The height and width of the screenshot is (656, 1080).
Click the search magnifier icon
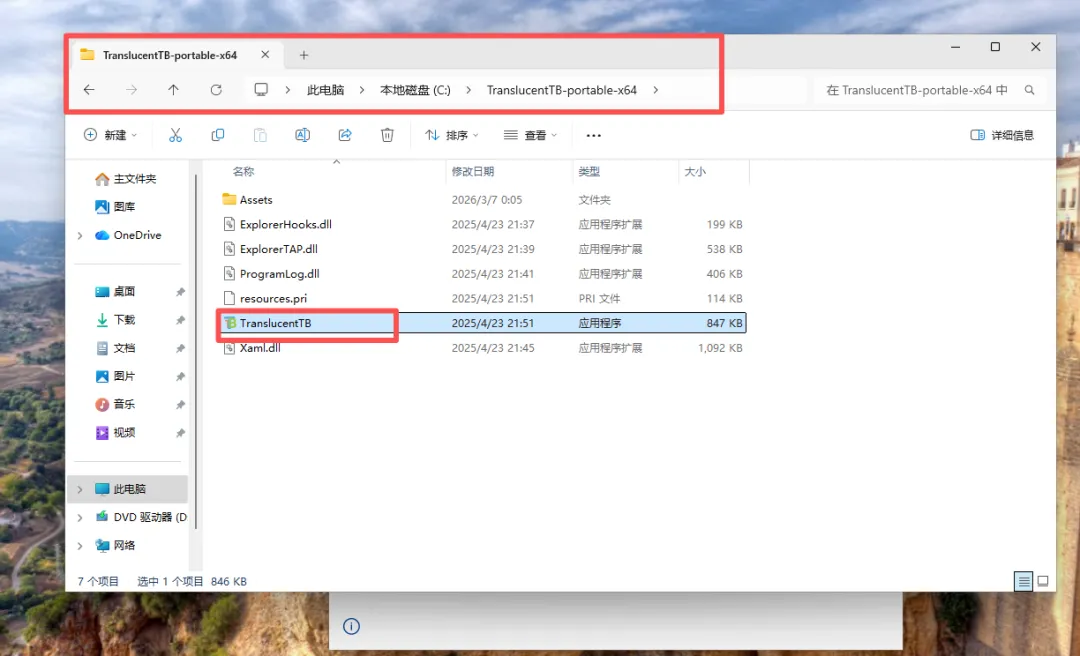(x=1030, y=90)
